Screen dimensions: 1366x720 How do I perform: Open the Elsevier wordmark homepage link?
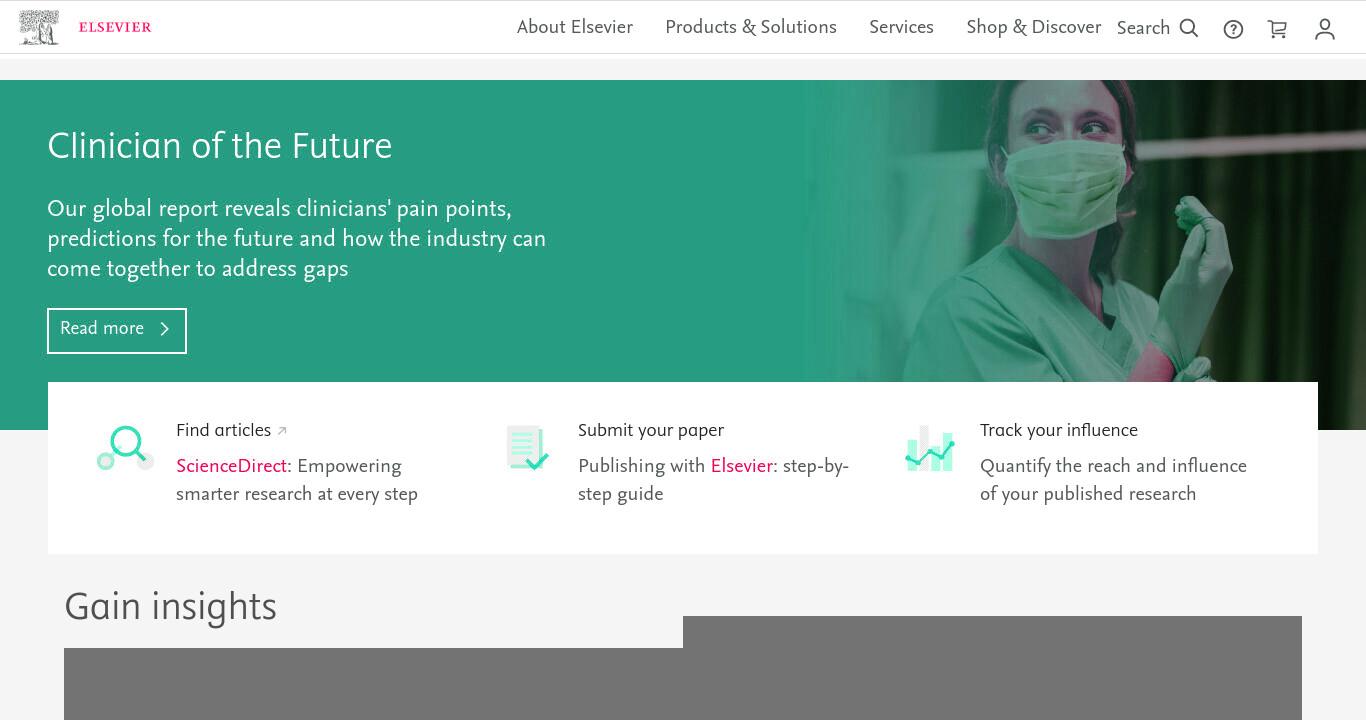tap(115, 27)
